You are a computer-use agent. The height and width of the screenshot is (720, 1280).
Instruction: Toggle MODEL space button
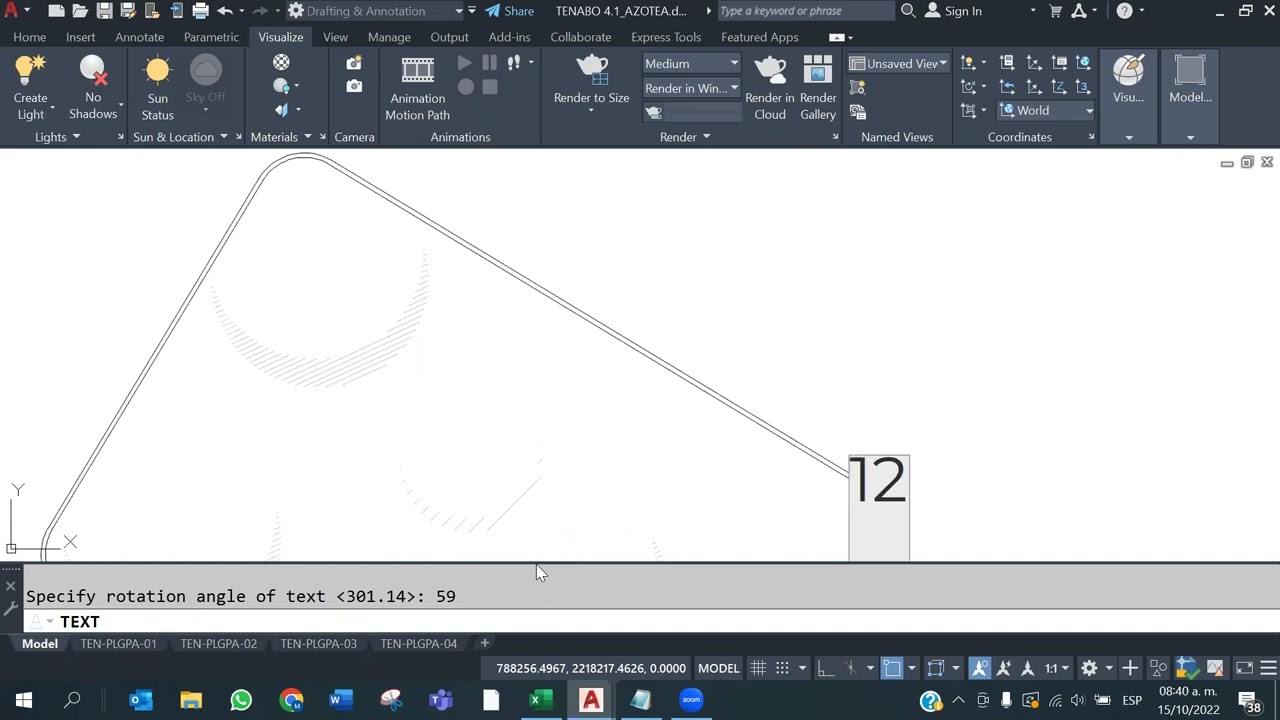pyautogui.click(x=718, y=668)
